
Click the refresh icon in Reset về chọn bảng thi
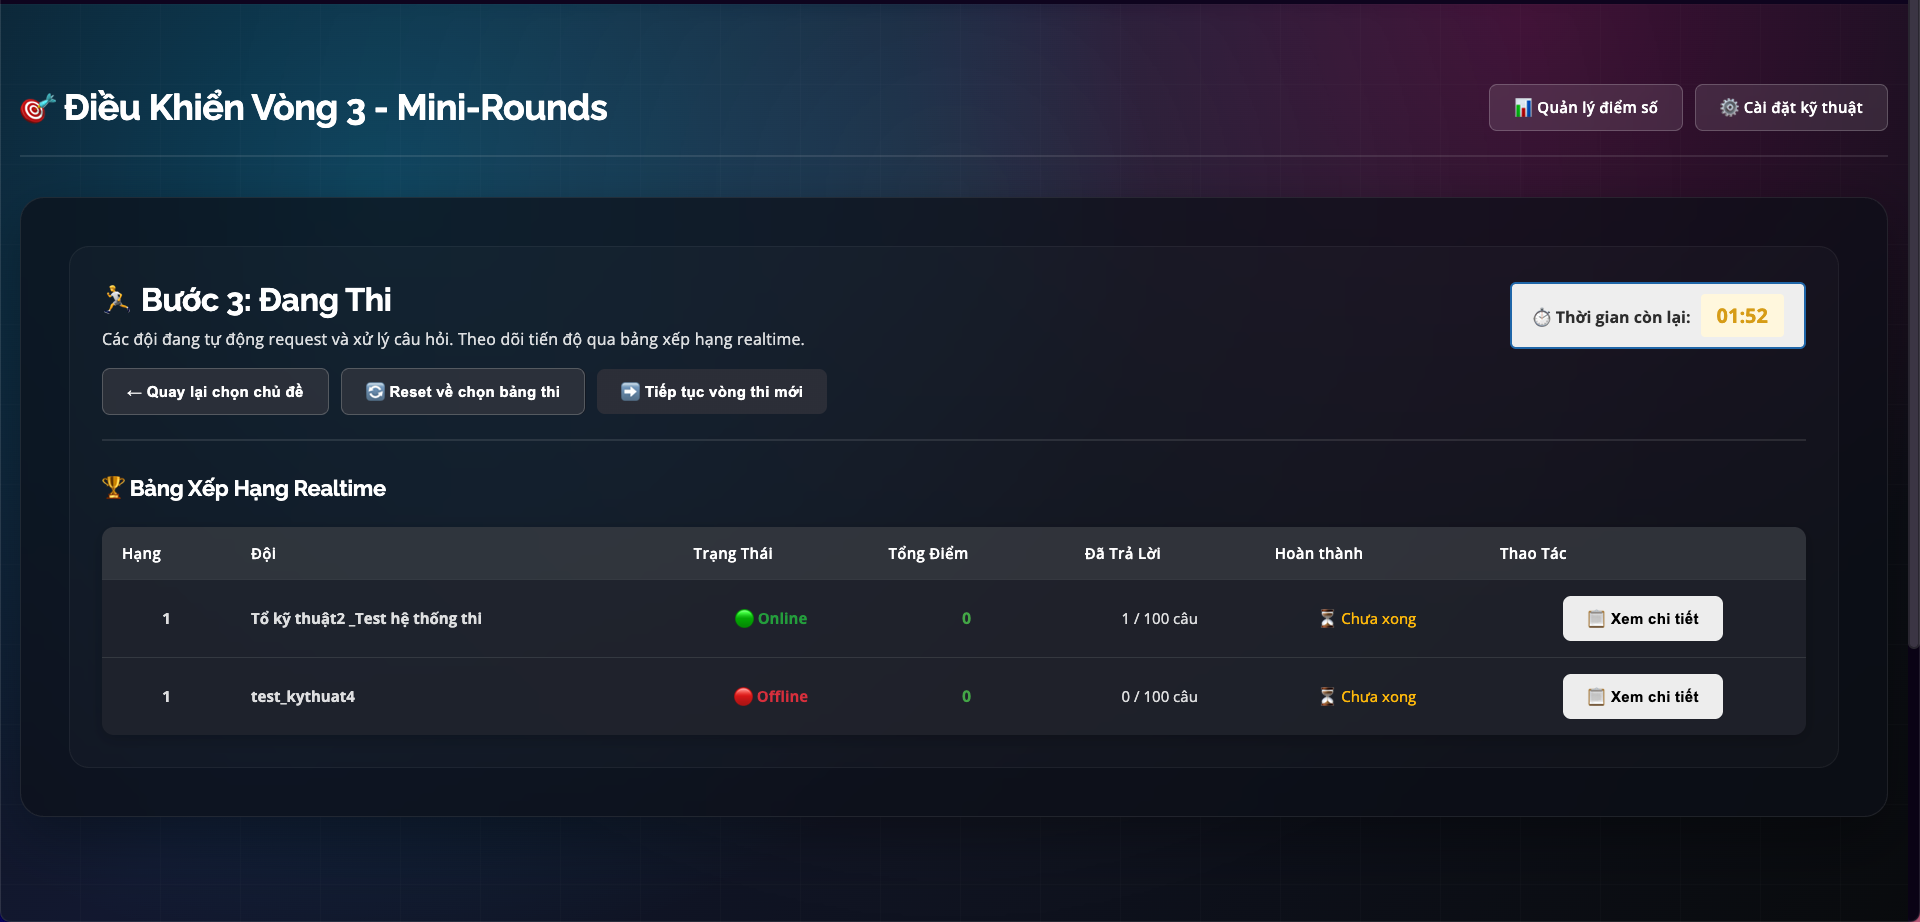375,391
